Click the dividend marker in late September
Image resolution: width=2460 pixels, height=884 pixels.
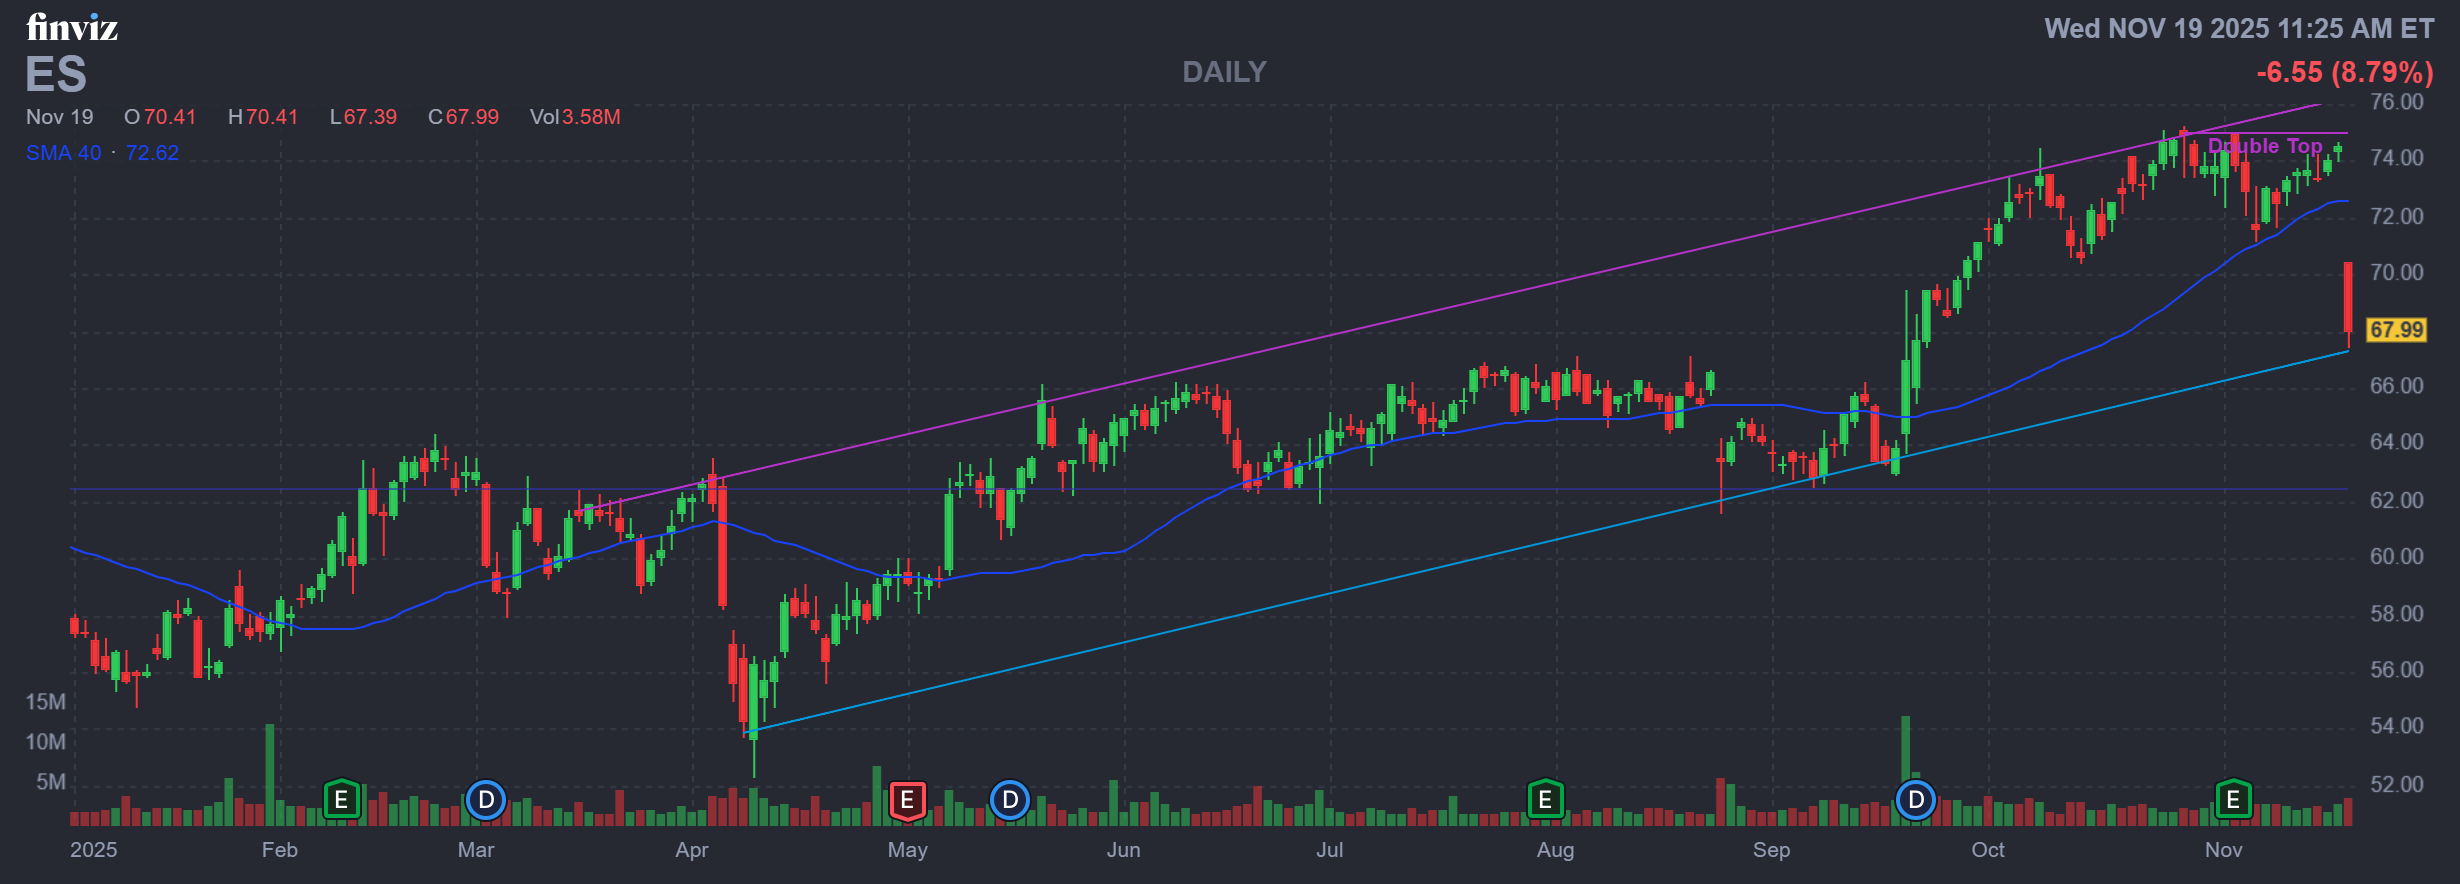1916,800
